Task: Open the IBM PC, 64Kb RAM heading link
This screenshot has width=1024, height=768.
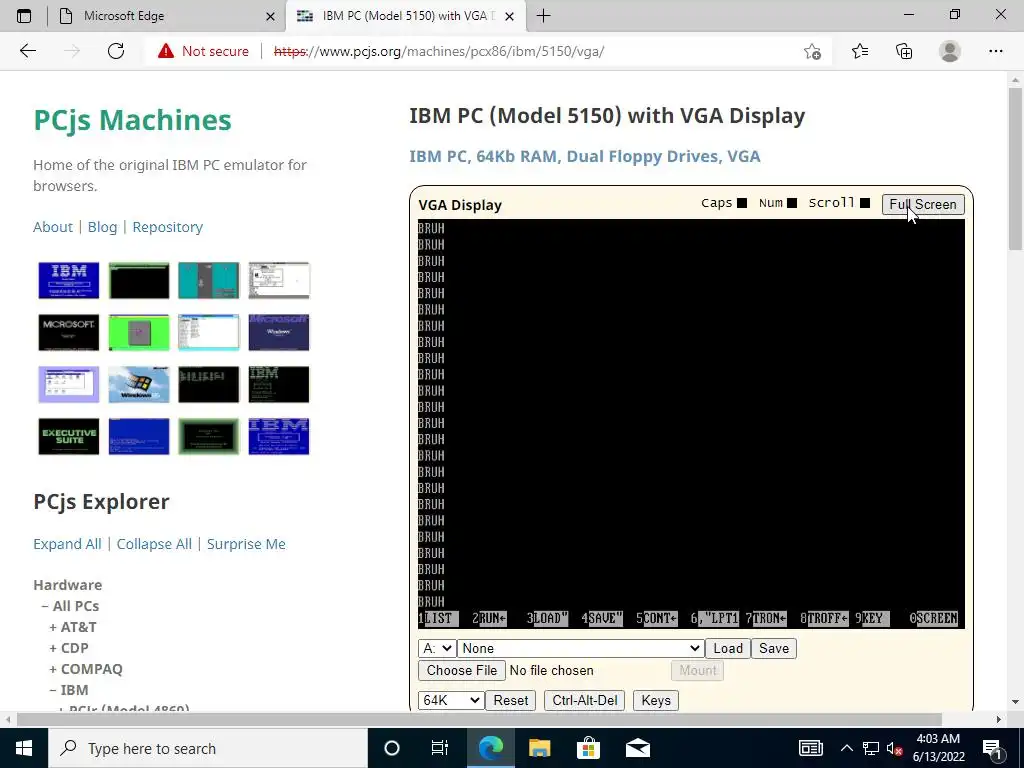Action: point(584,156)
